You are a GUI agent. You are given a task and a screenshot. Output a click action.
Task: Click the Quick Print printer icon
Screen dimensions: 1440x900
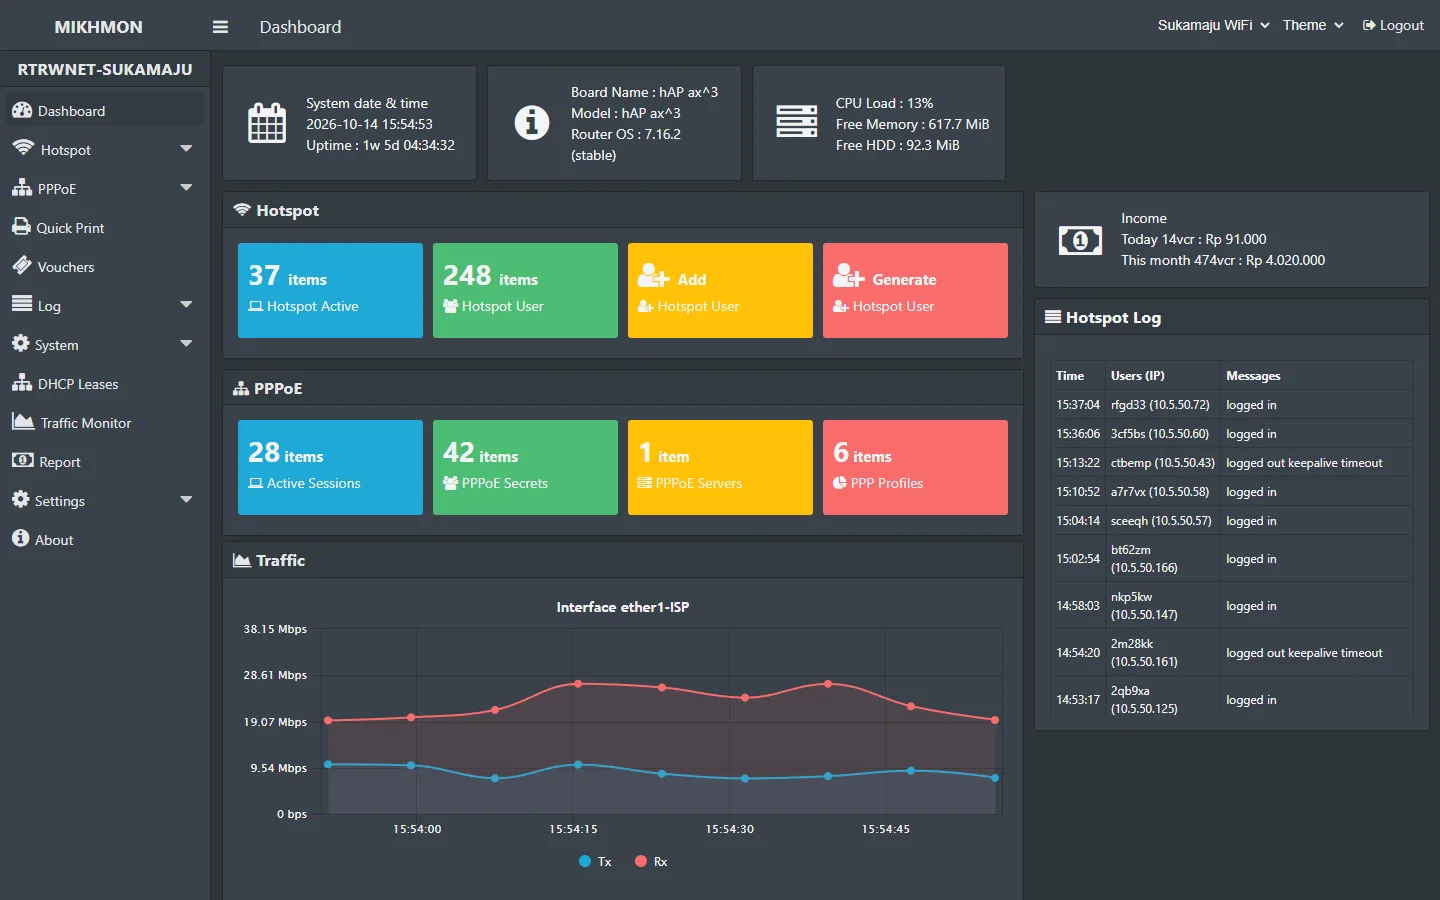click(x=21, y=227)
